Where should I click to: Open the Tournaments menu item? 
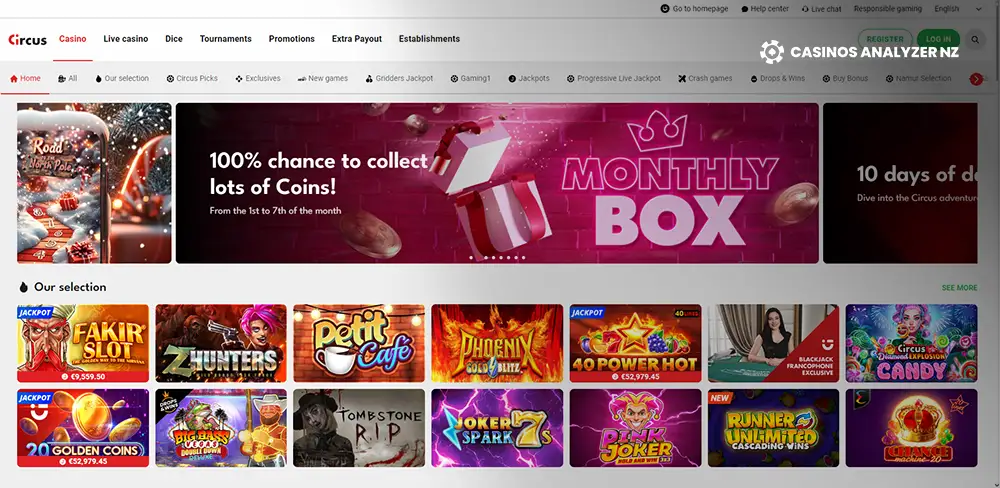tap(226, 39)
